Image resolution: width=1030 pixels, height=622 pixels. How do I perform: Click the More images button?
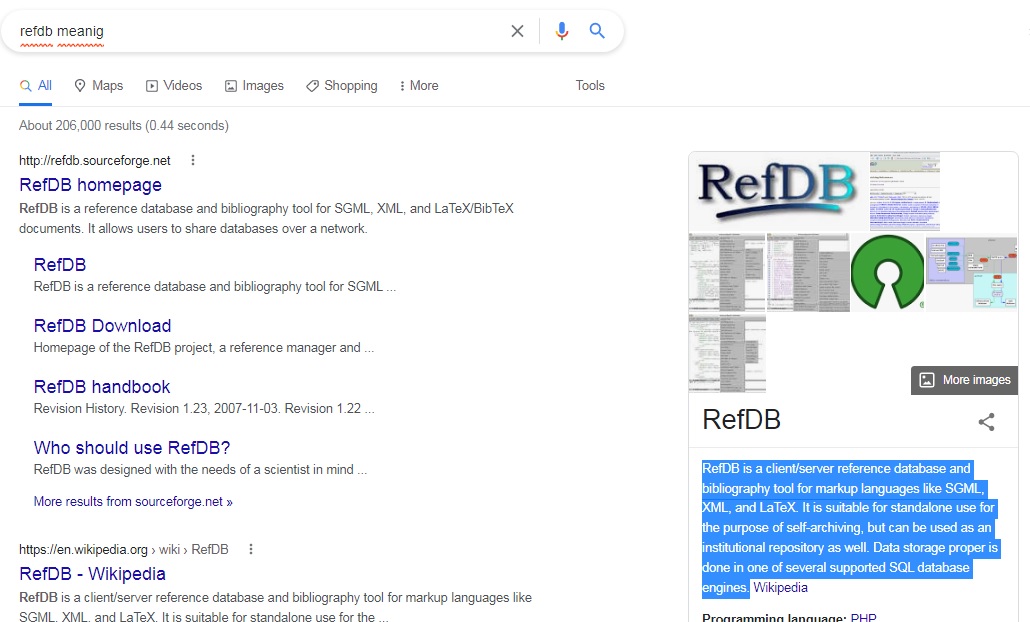point(964,380)
